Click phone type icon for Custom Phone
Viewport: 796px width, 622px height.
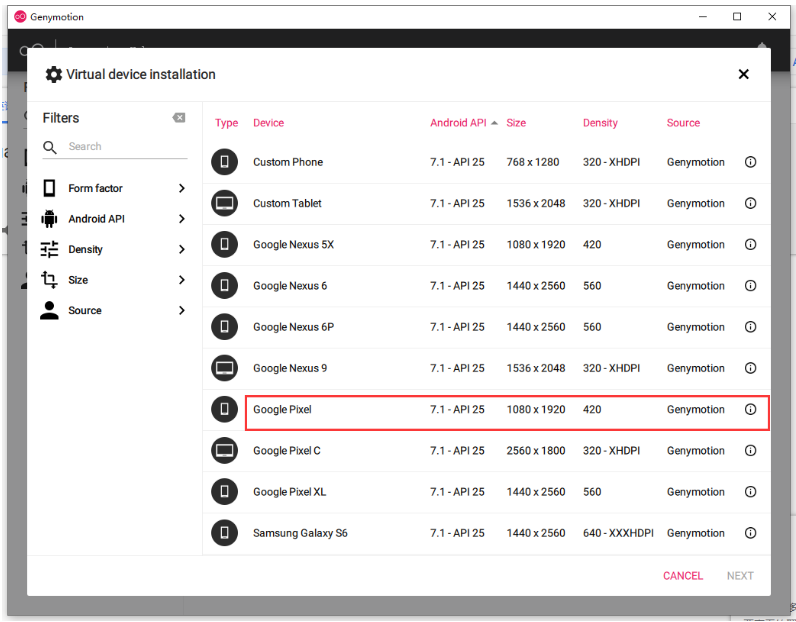224,162
